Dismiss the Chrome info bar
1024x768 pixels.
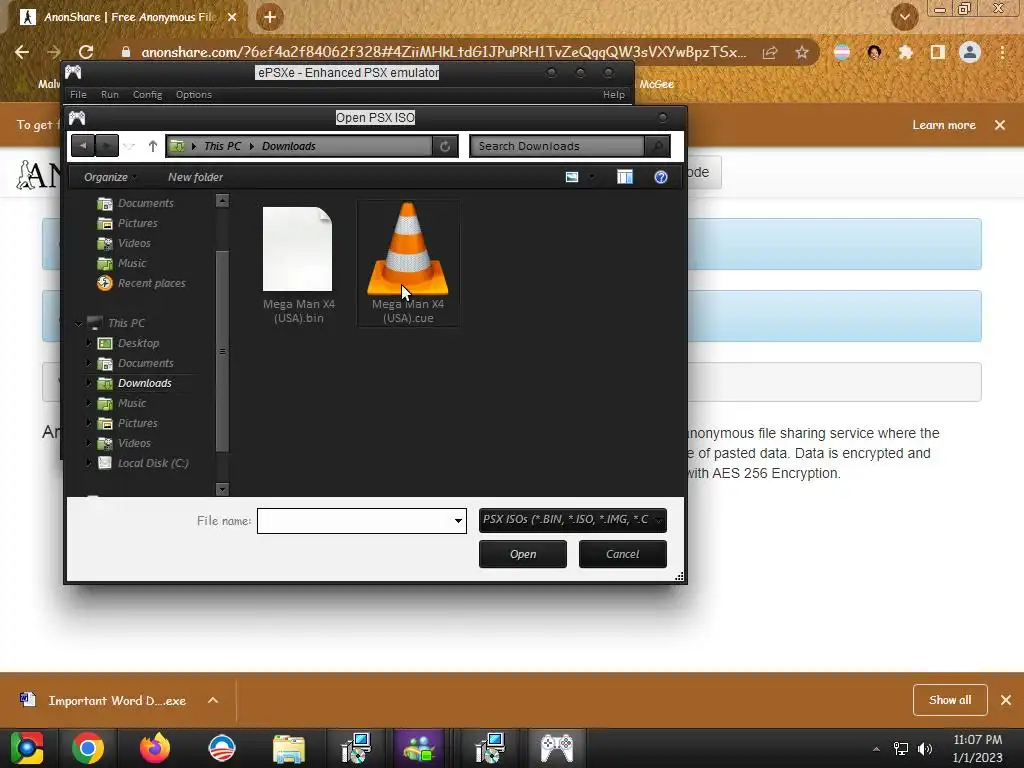[1000, 125]
